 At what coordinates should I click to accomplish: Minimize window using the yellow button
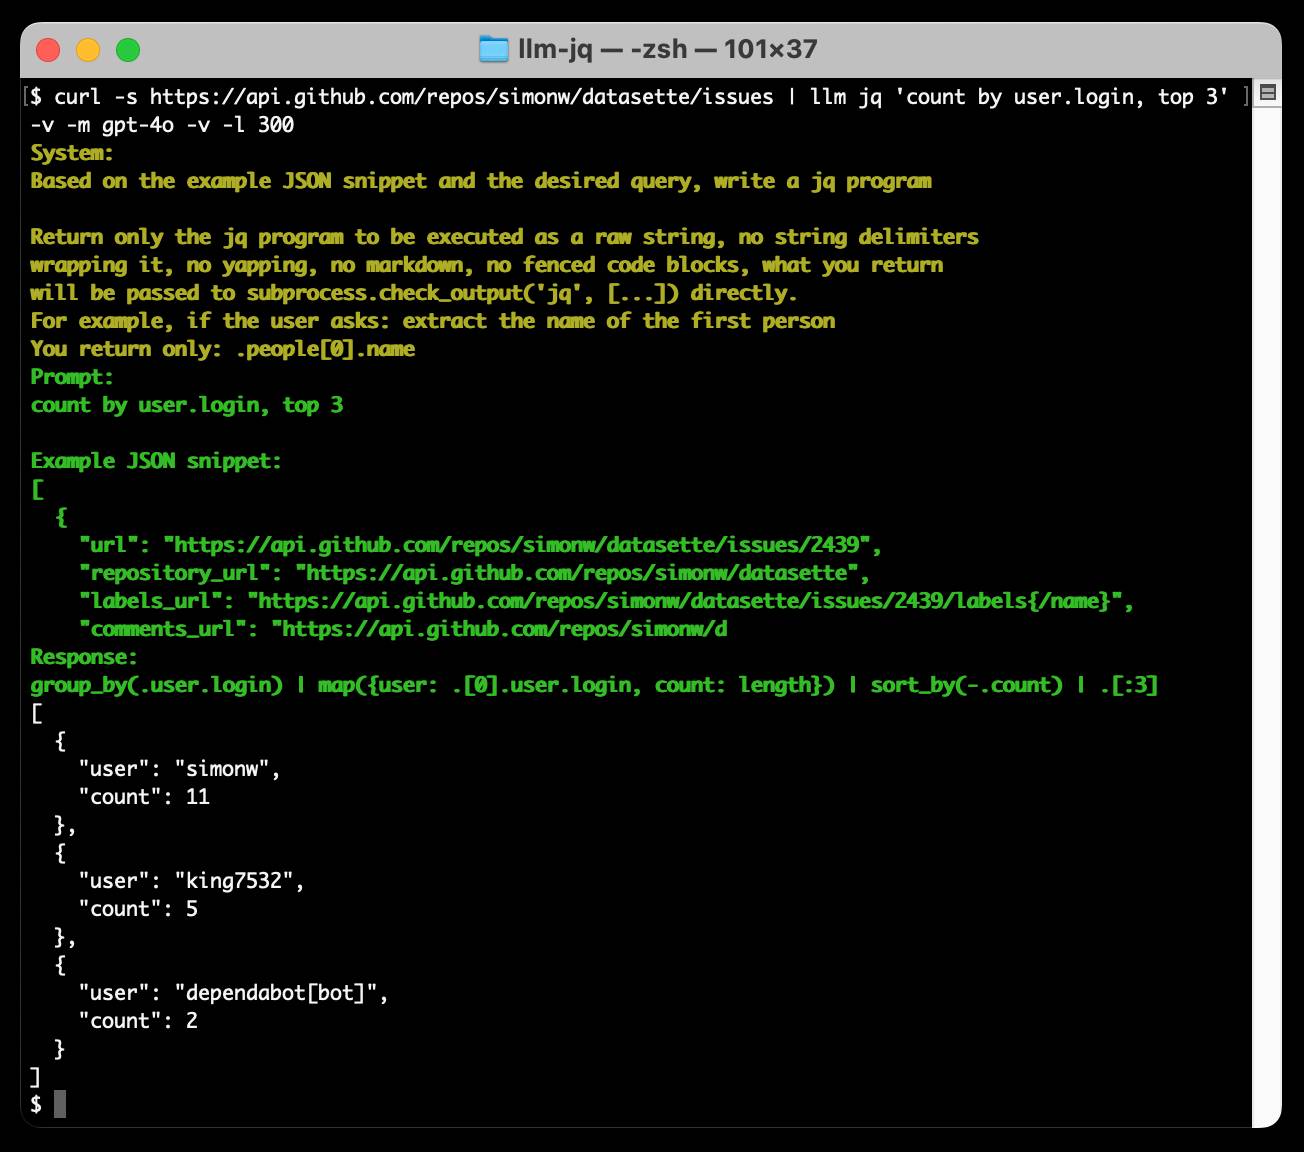point(88,49)
